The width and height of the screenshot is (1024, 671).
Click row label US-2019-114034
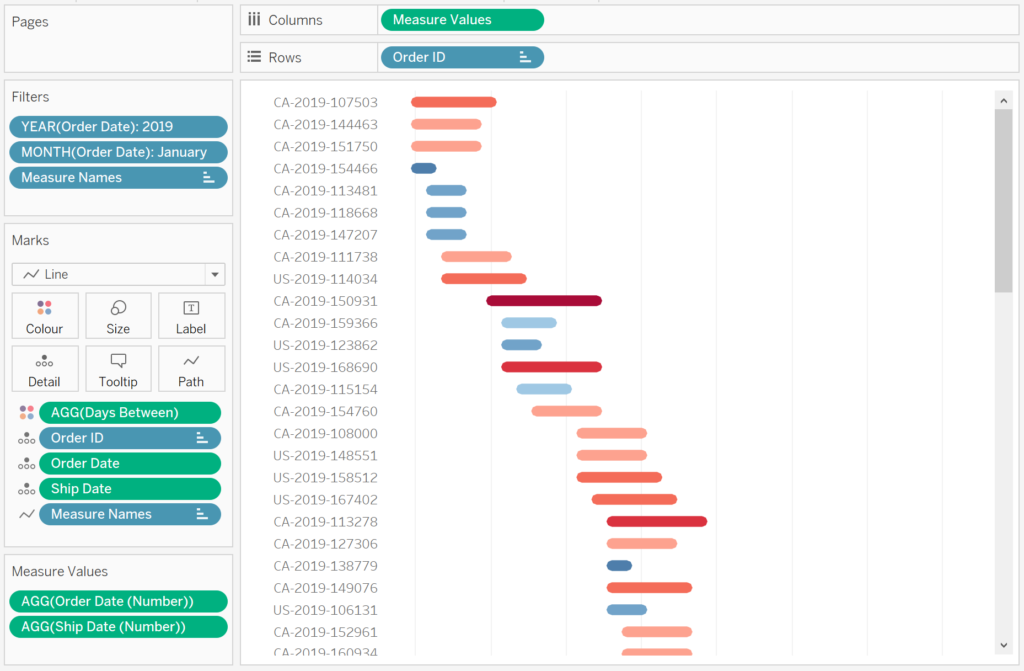pos(325,279)
